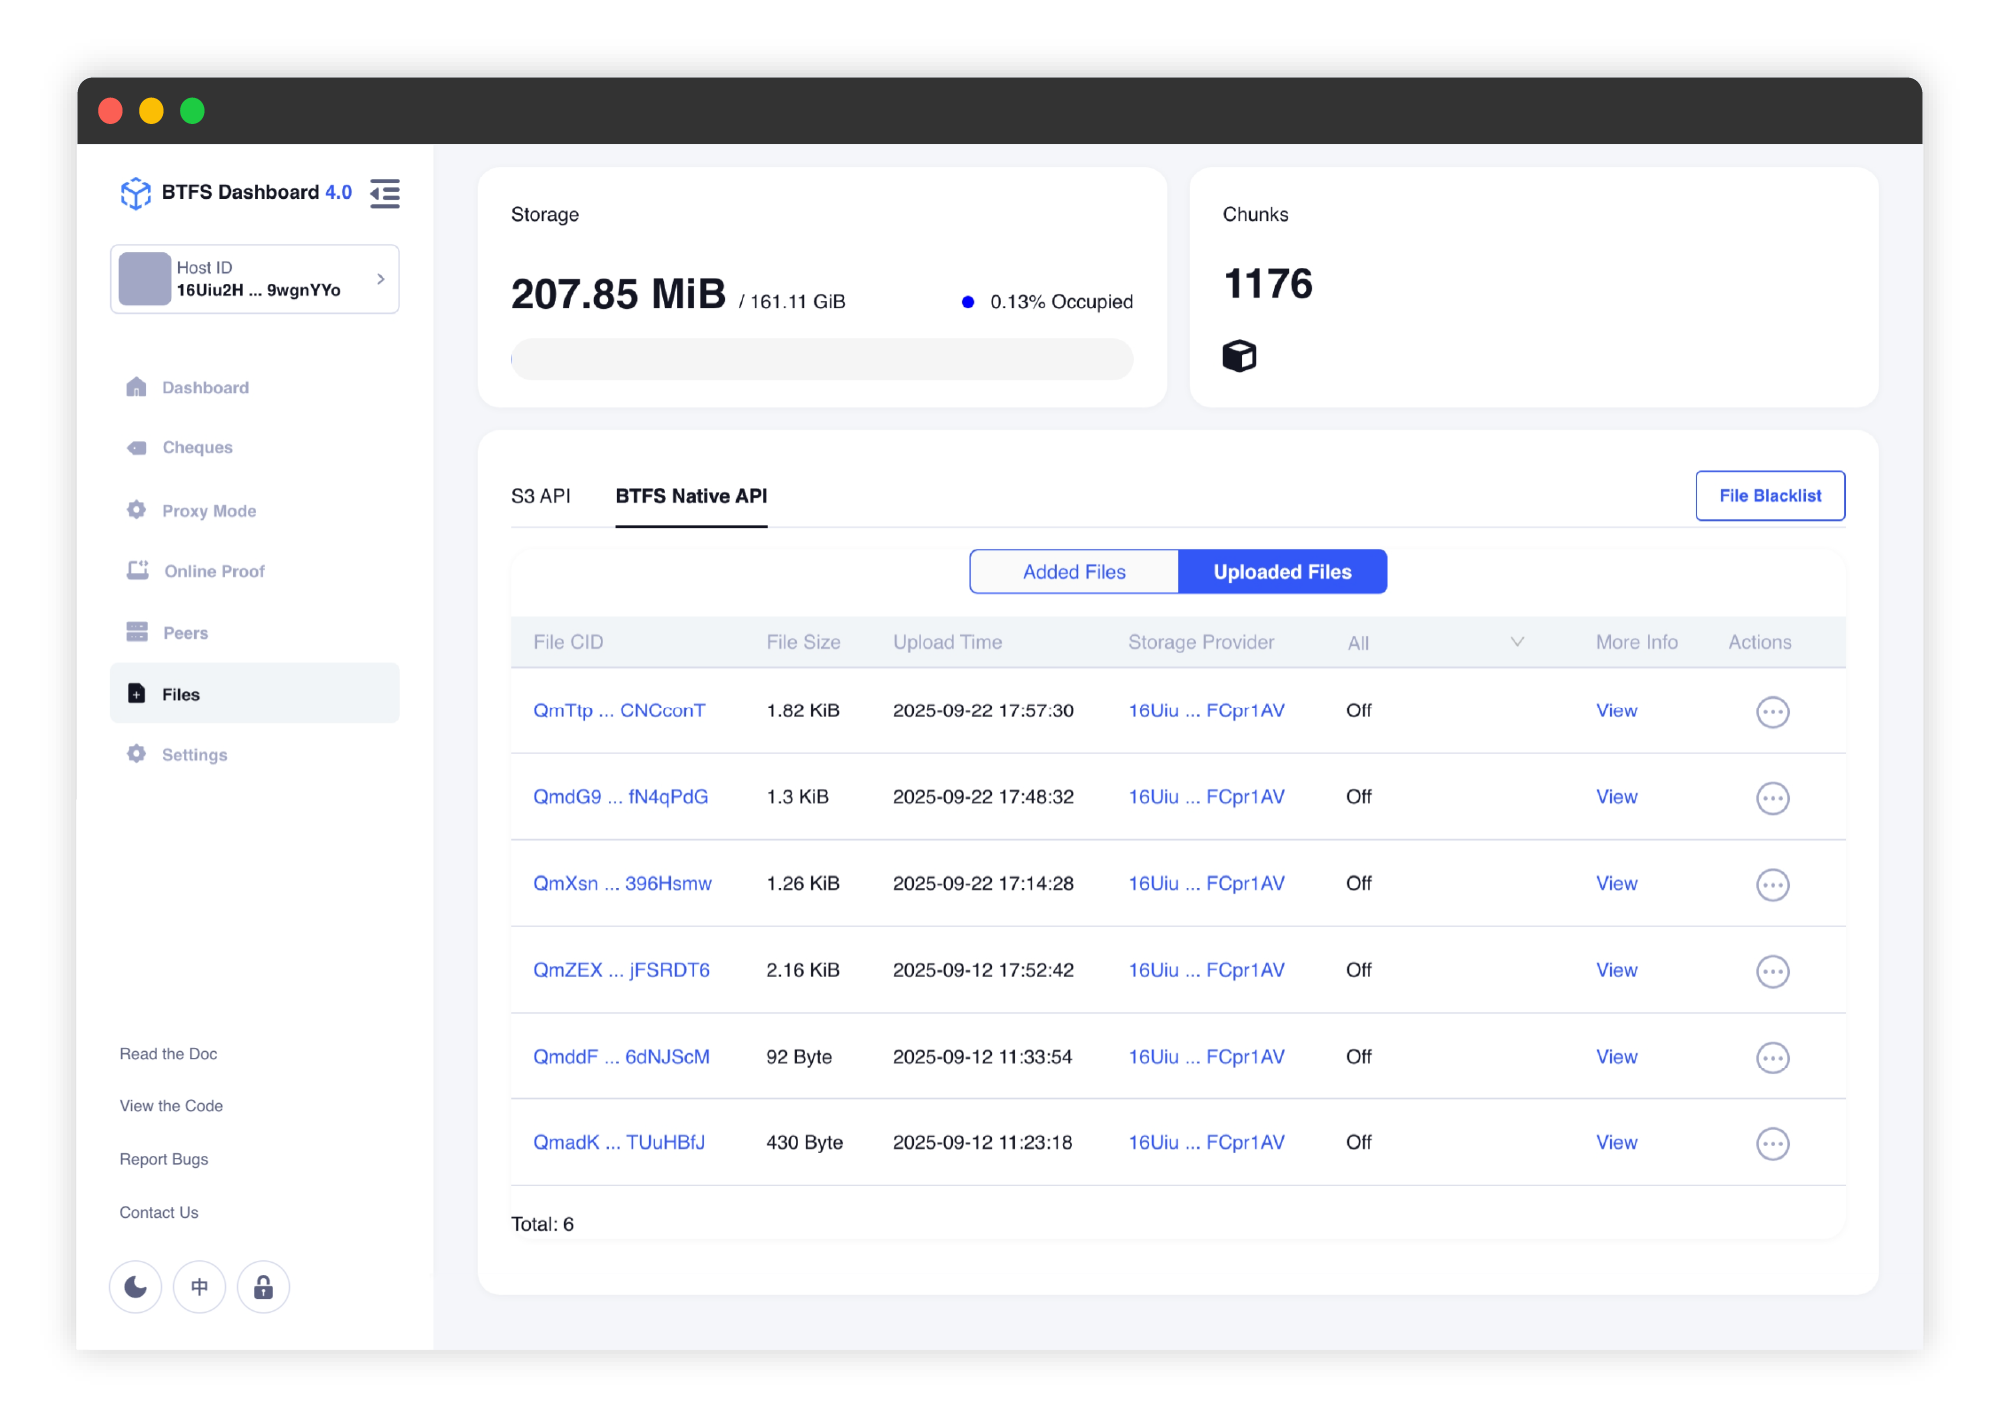Switch to the S3 API tab
The image size is (2000, 1427).
(x=541, y=496)
